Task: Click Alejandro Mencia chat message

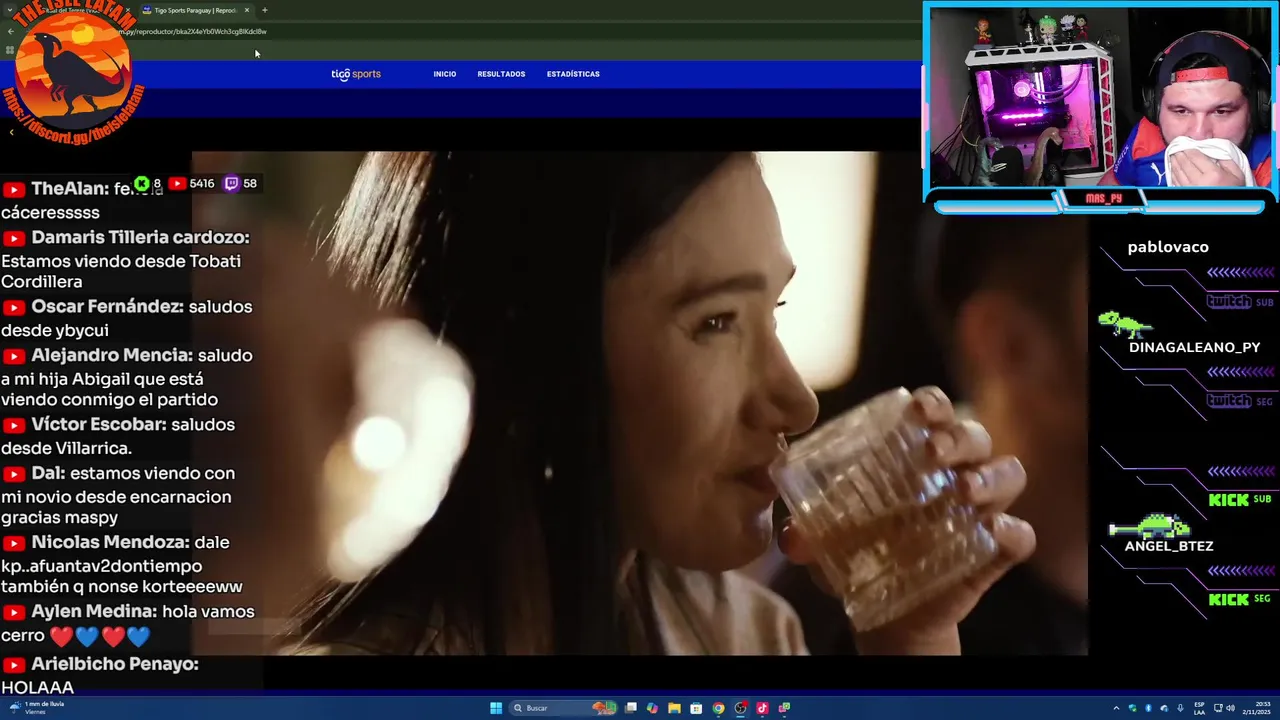Action: pyautogui.click(x=127, y=377)
